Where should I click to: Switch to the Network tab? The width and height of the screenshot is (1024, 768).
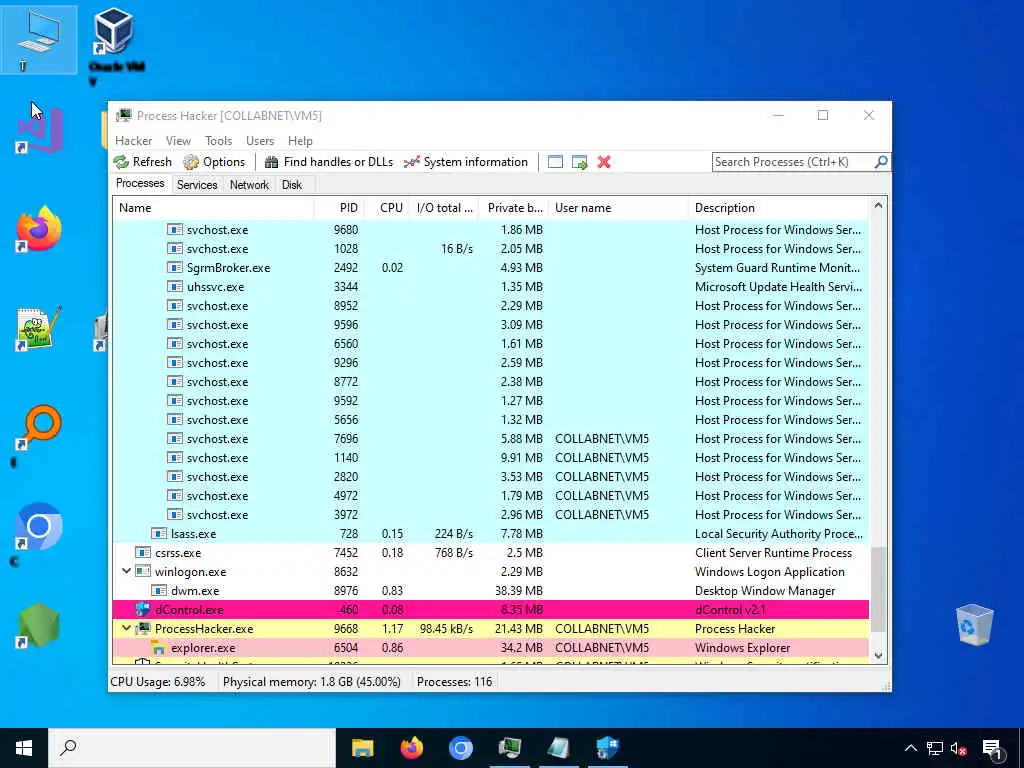coord(249,185)
